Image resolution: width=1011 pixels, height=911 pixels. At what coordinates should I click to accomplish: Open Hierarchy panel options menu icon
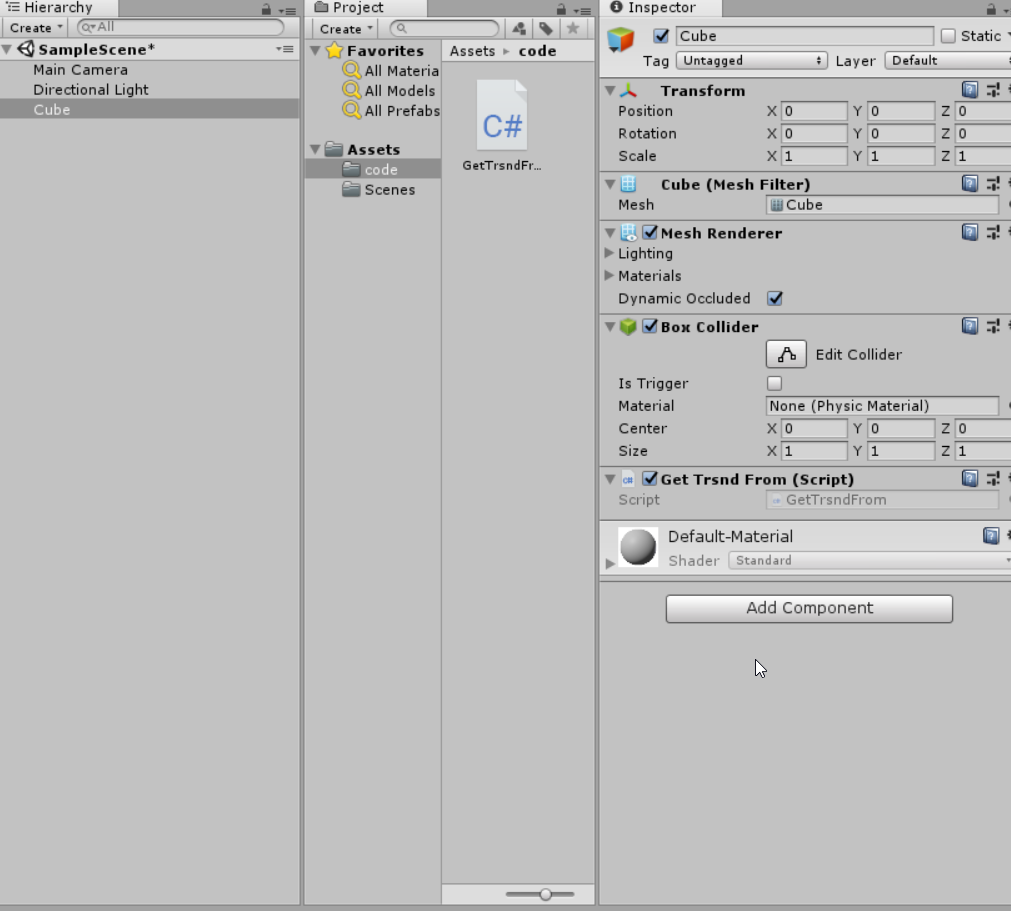(288, 11)
